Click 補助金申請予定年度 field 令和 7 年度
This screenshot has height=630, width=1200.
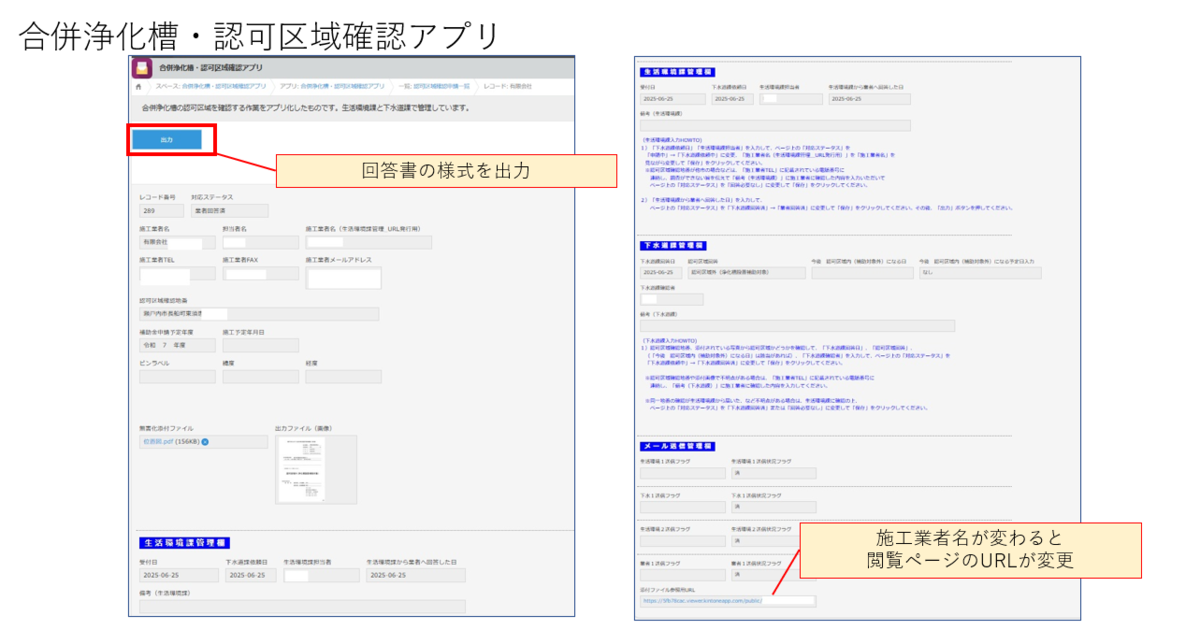click(x=176, y=345)
